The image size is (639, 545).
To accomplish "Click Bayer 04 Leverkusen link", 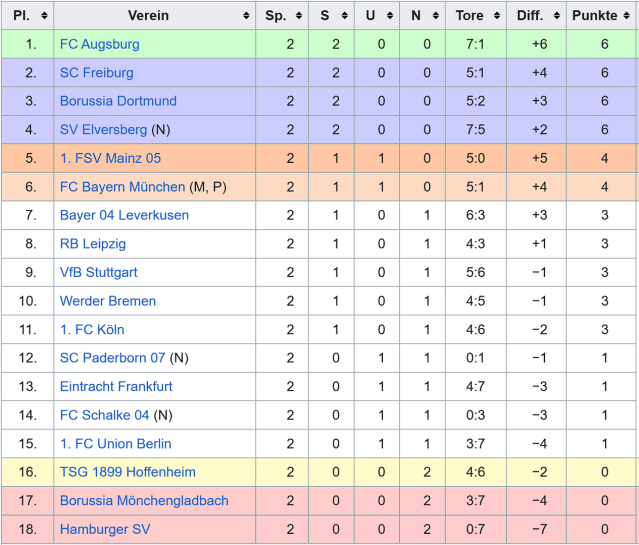I will click(124, 215).
